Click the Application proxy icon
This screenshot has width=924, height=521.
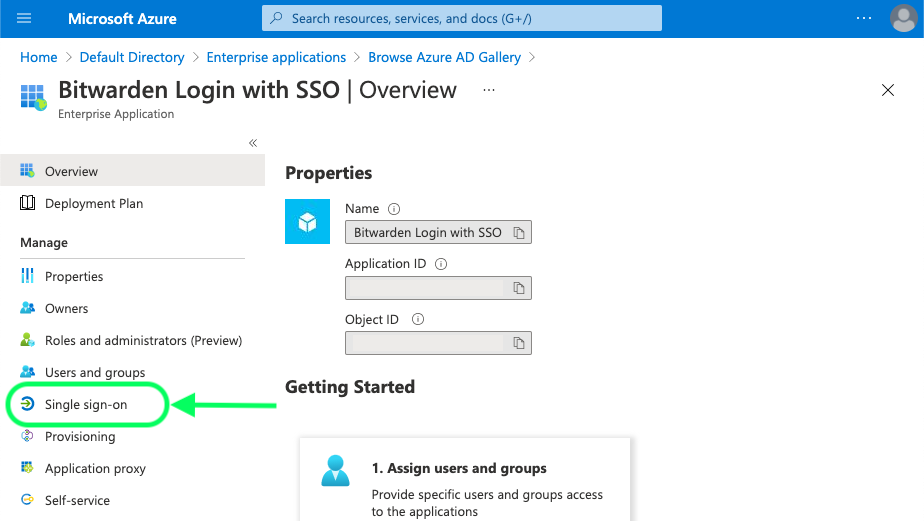pyautogui.click(x=27, y=468)
